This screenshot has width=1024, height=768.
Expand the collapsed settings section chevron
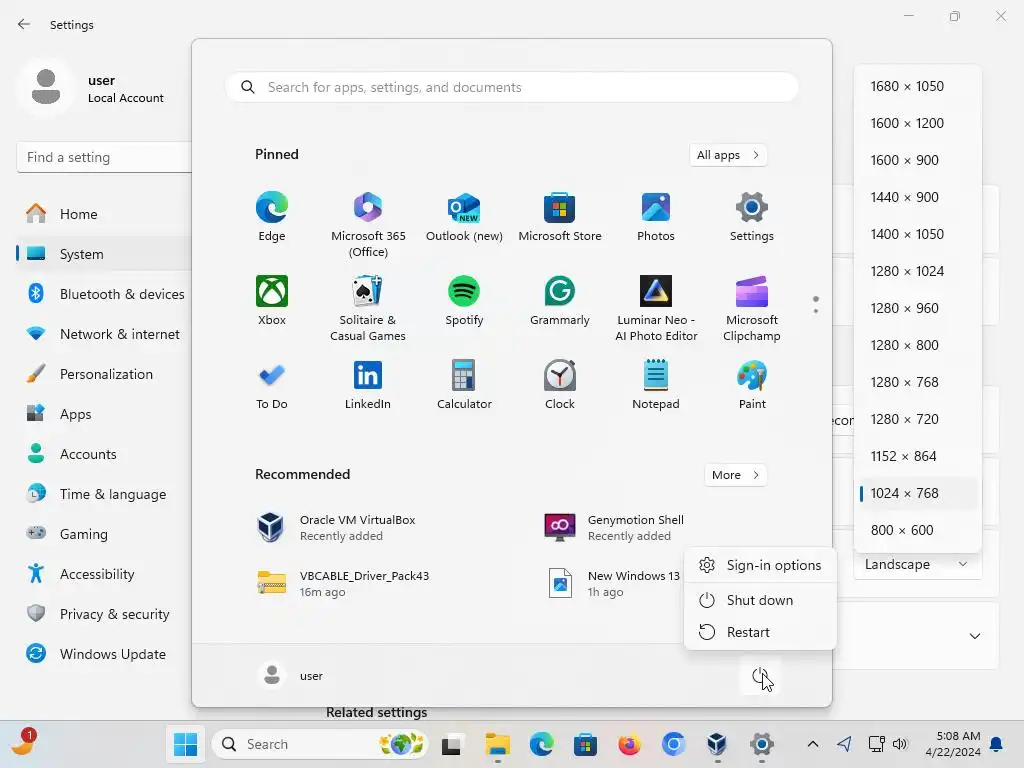pyautogui.click(x=974, y=636)
